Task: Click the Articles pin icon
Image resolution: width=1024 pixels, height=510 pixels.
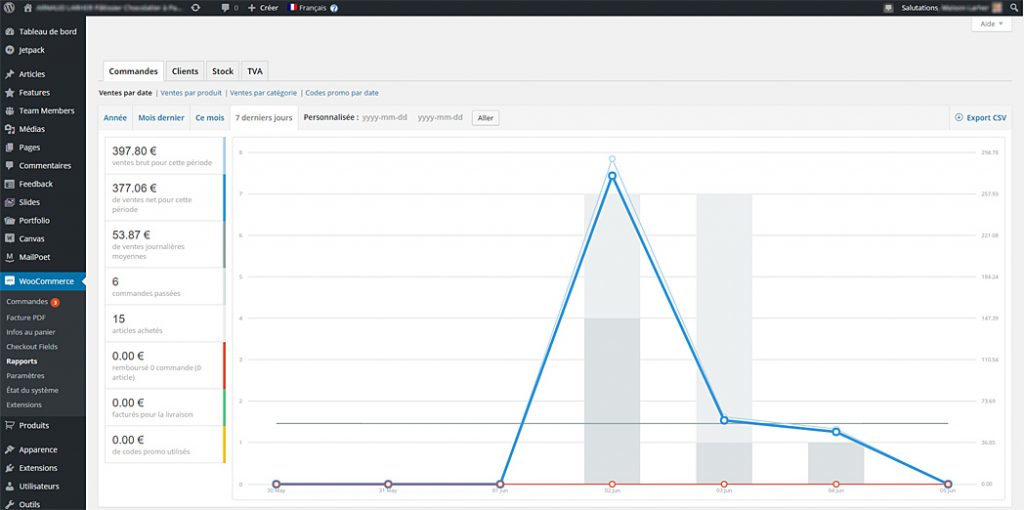Action: (9, 74)
